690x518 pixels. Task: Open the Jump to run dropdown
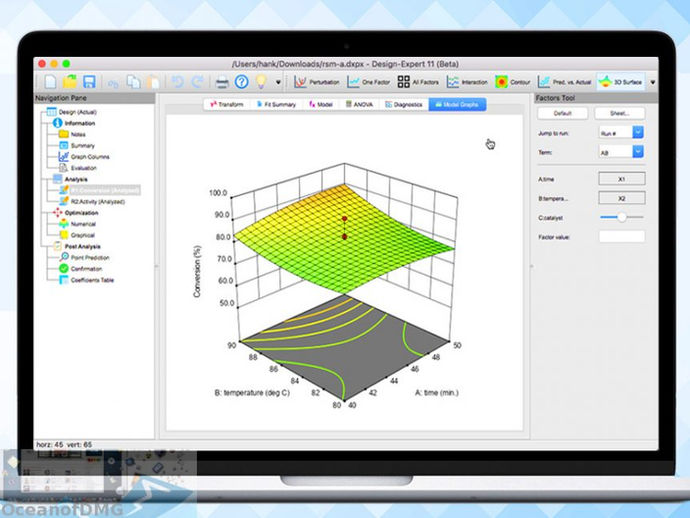coord(621,133)
